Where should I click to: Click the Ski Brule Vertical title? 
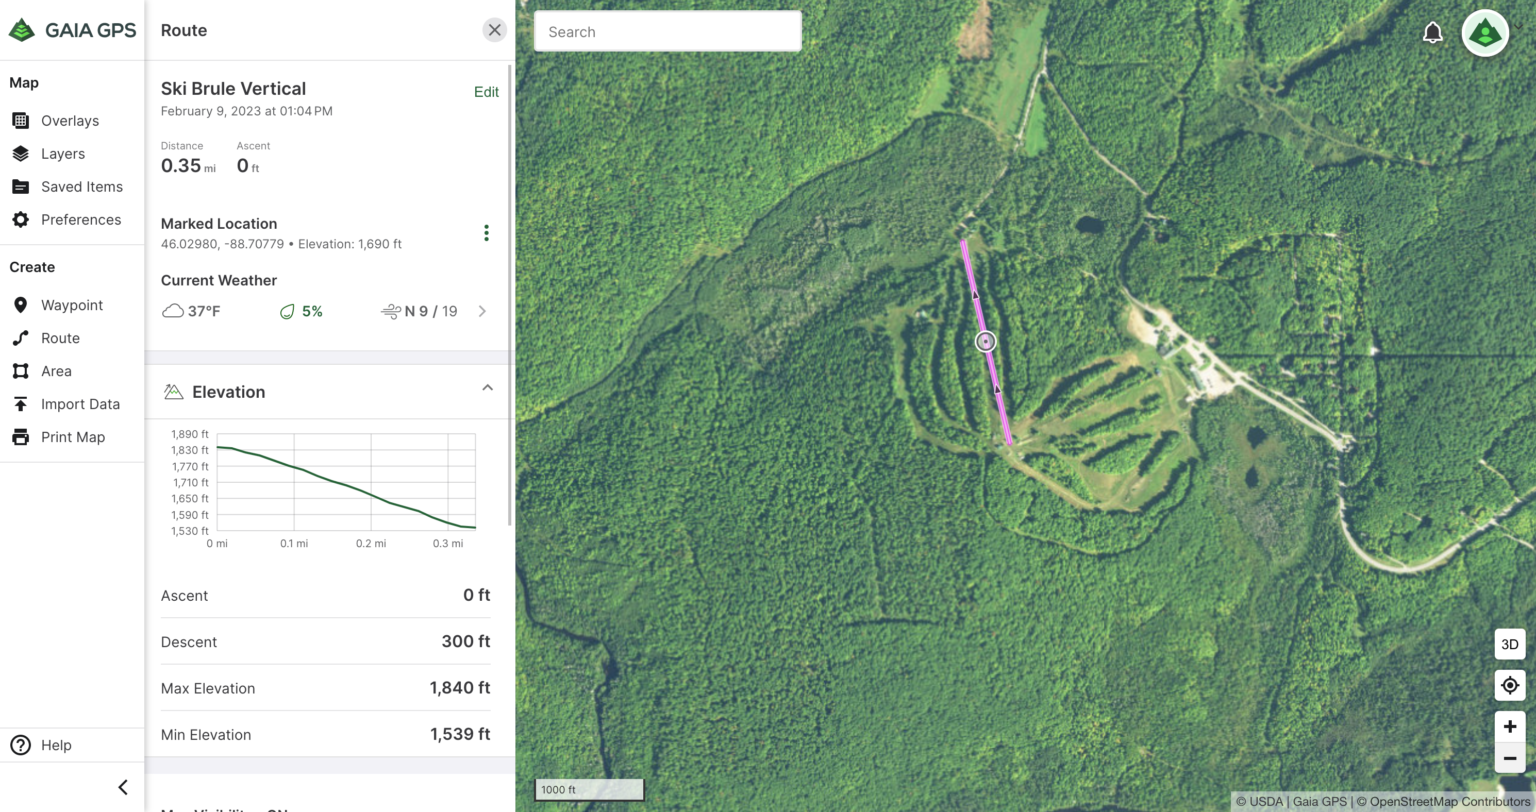(x=234, y=88)
